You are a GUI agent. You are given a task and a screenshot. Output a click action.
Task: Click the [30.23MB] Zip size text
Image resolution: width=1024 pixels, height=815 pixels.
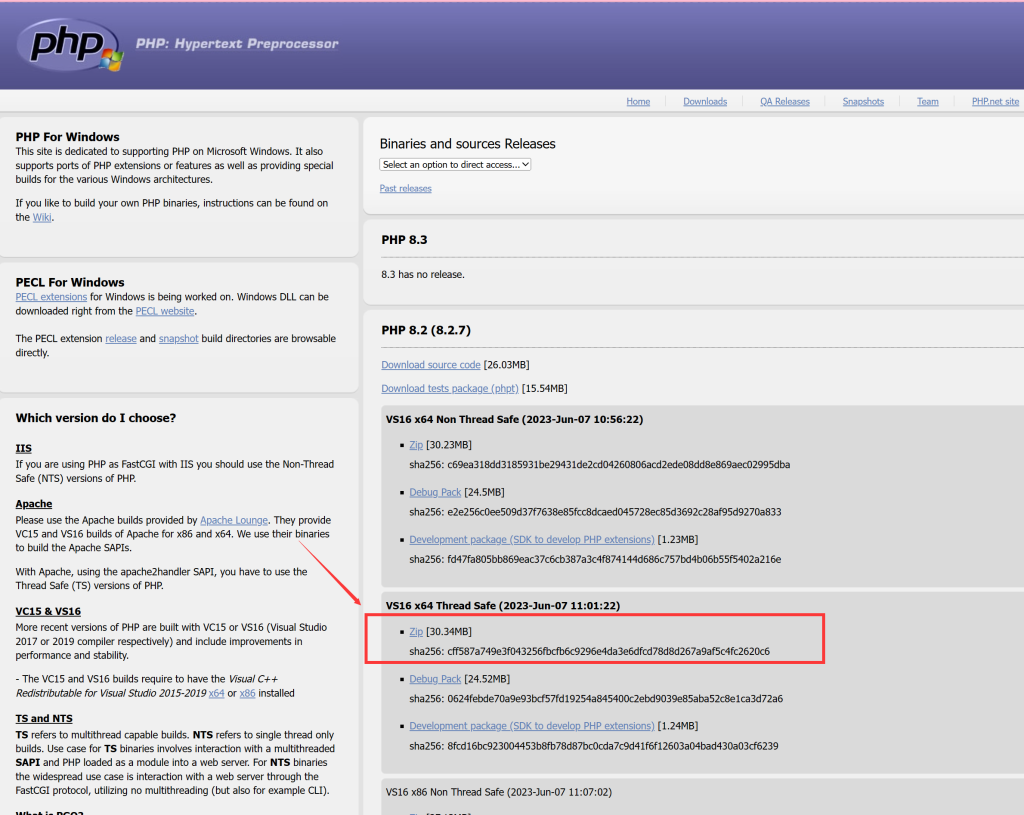pyautogui.click(x=449, y=445)
